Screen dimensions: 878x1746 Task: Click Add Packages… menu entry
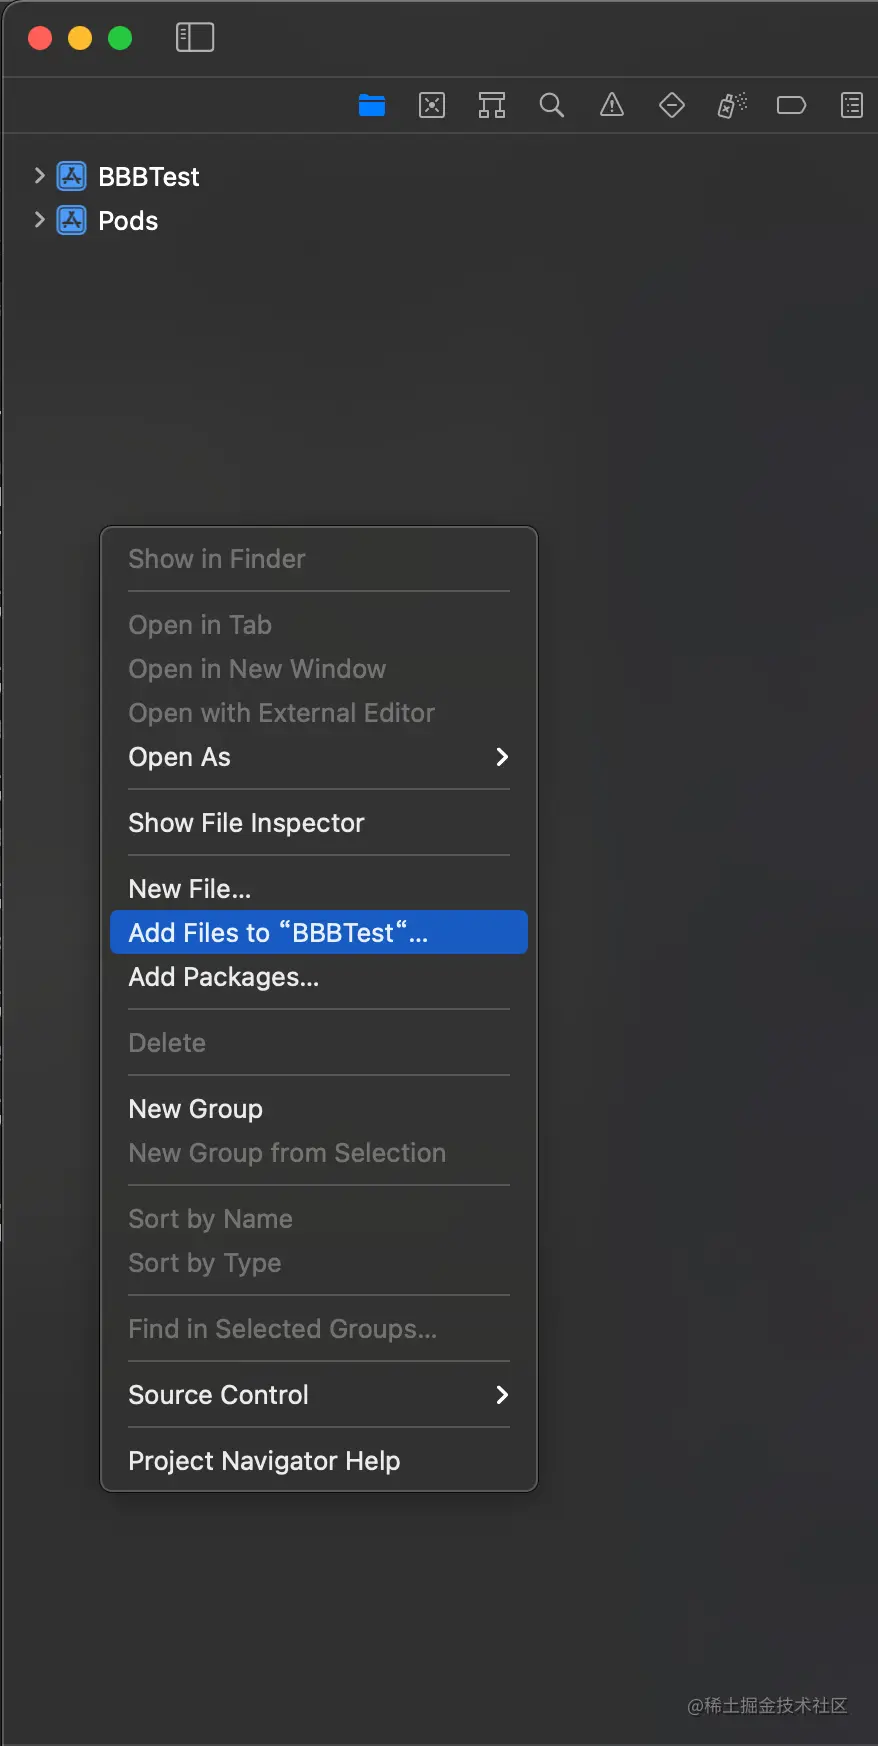click(224, 977)
